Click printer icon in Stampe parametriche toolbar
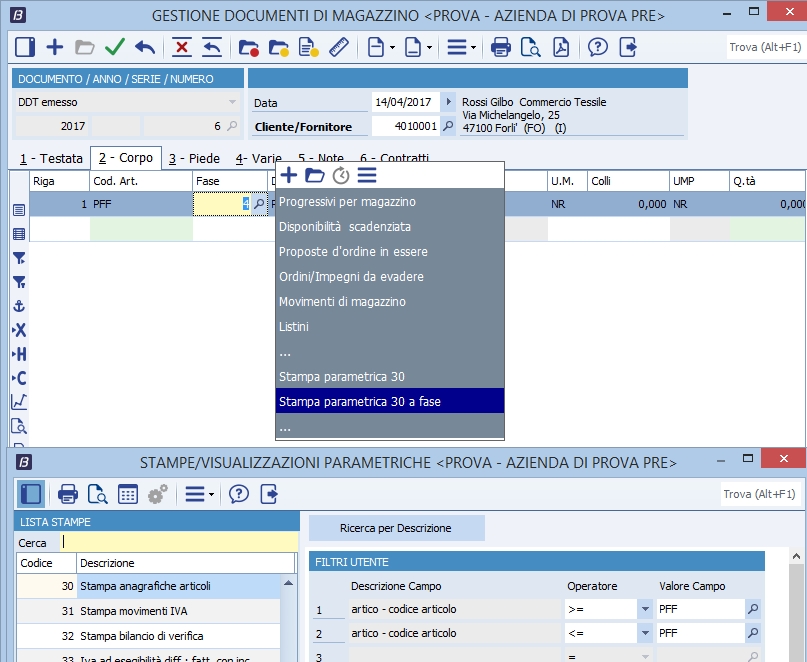The height and width of the screenshot is (662, 807). tap(68, 494)
